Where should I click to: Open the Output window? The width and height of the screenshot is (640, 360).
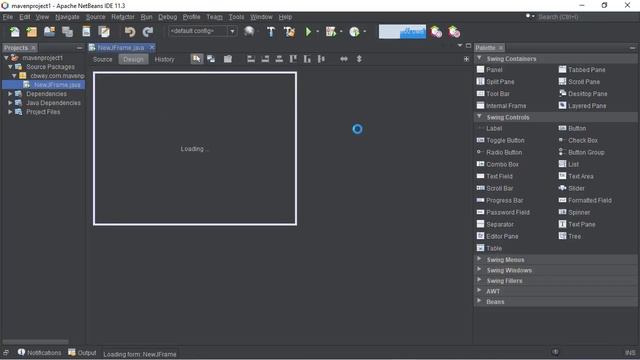pos(82,352)
